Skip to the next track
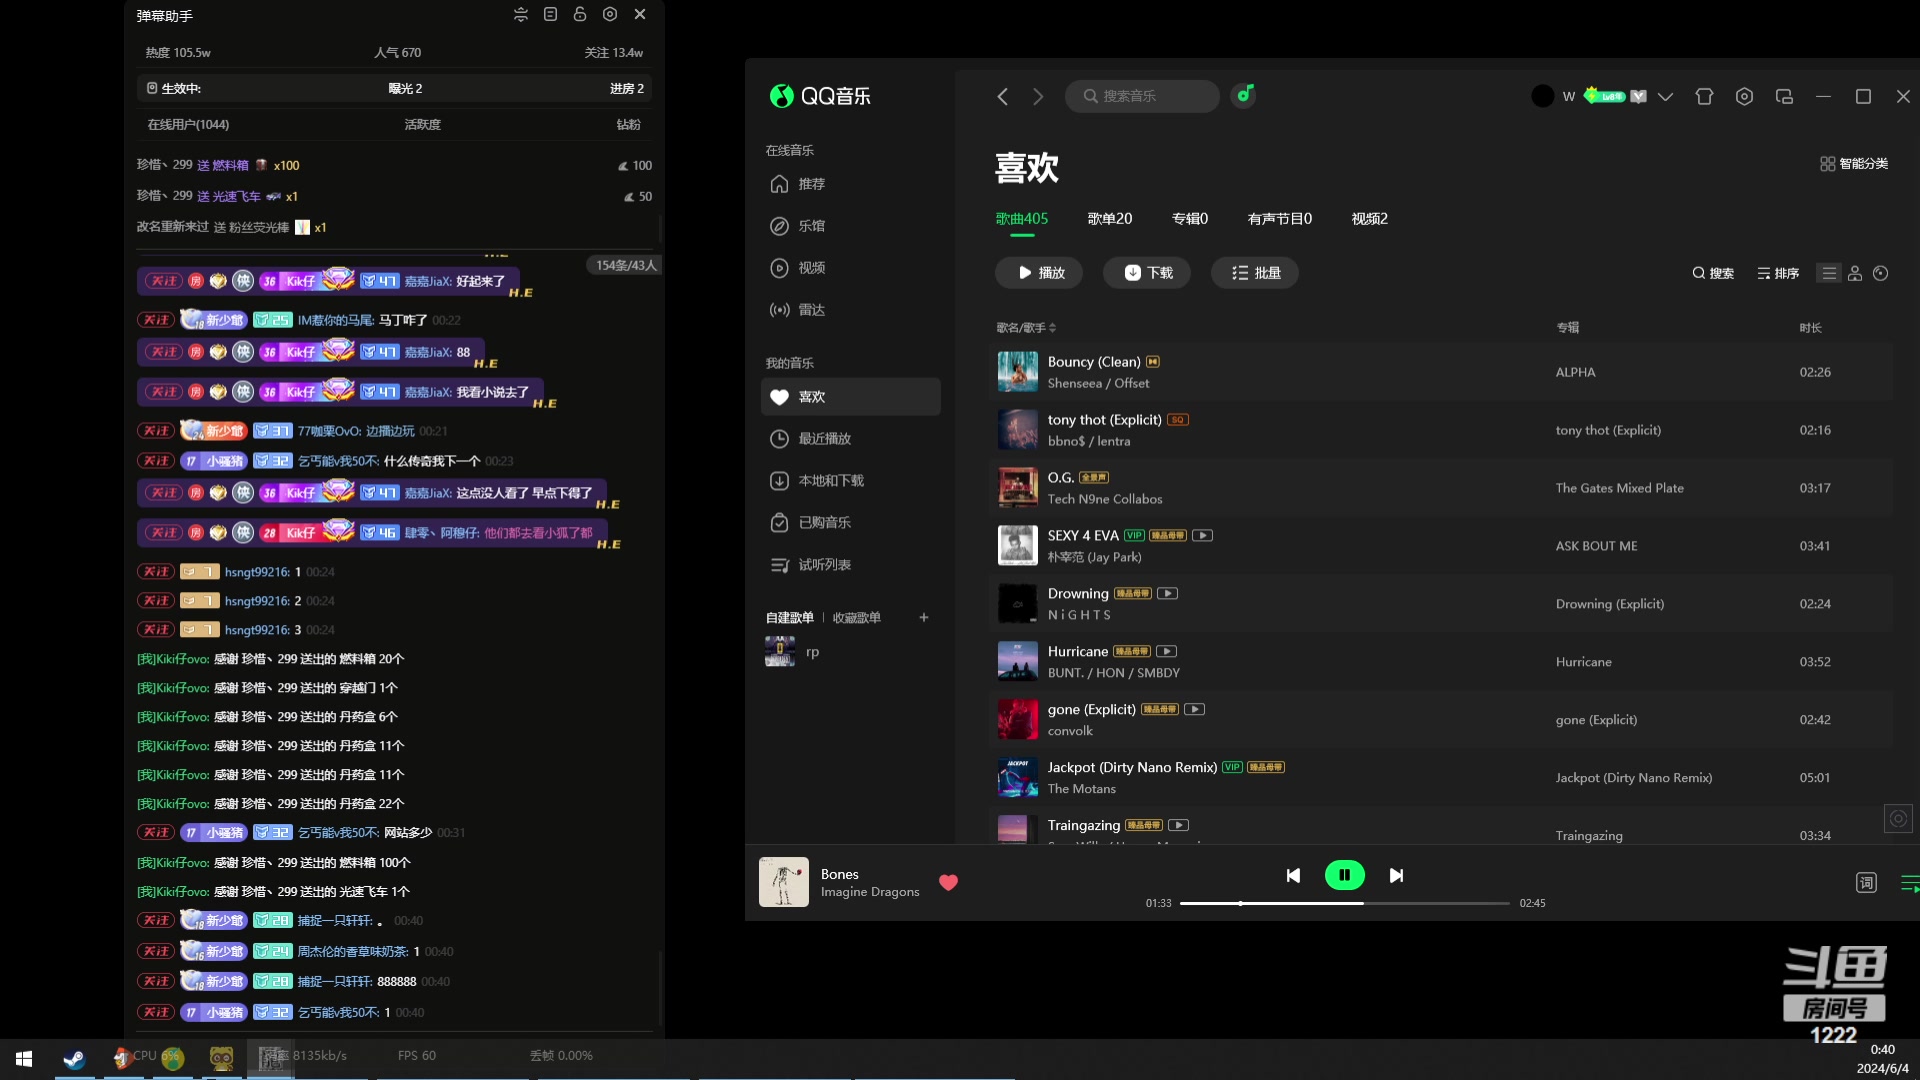Screen dimensions: 1920x1080 (x=1396, y=876)
